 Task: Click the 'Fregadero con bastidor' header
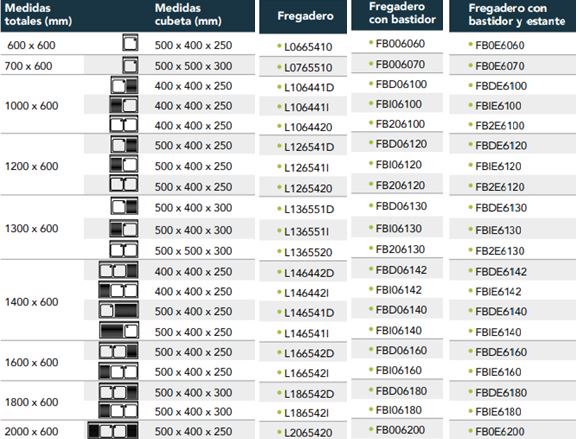click(402, 13)
